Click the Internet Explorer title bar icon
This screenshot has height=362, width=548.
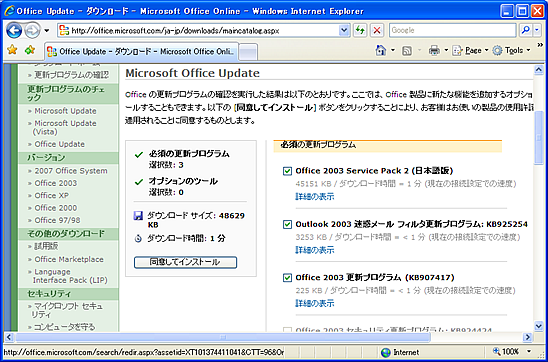click(x=9, y=11)
